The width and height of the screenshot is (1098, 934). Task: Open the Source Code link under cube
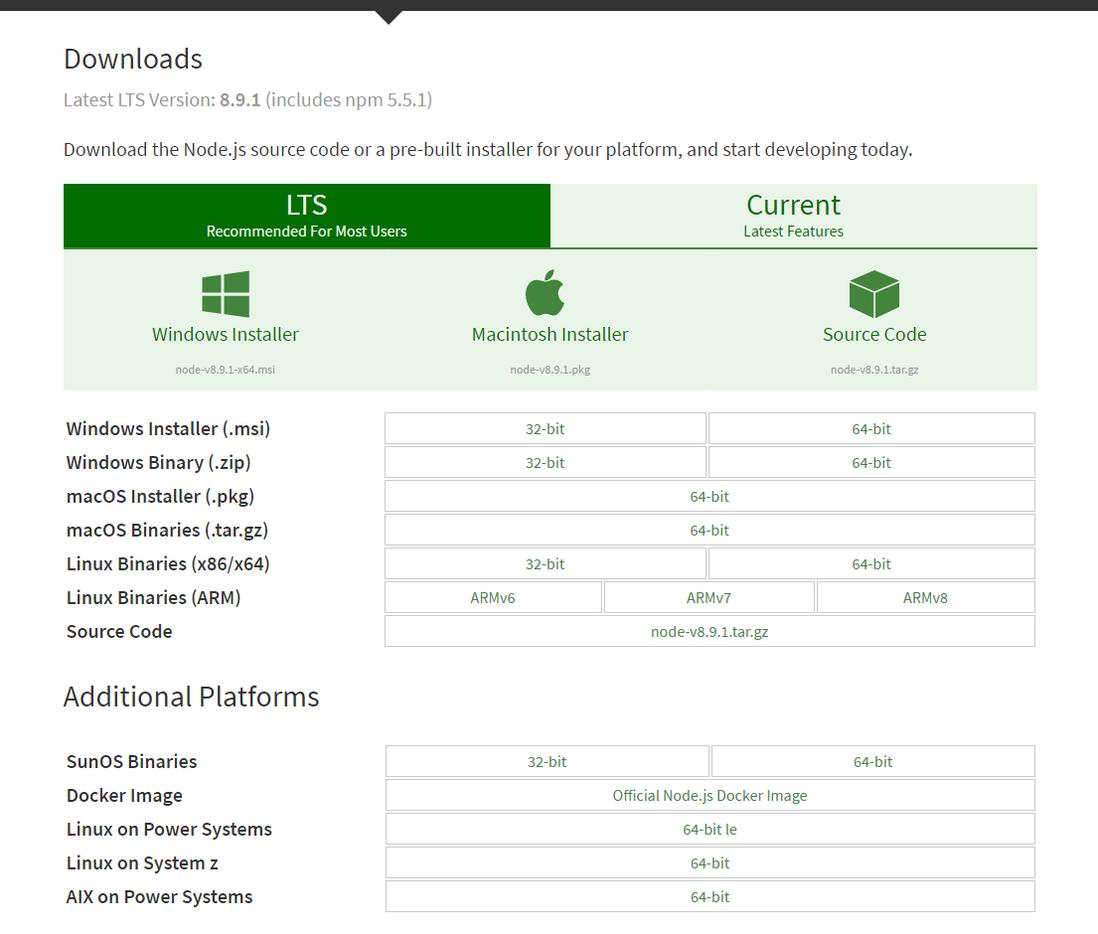click(x=875, y=335)
